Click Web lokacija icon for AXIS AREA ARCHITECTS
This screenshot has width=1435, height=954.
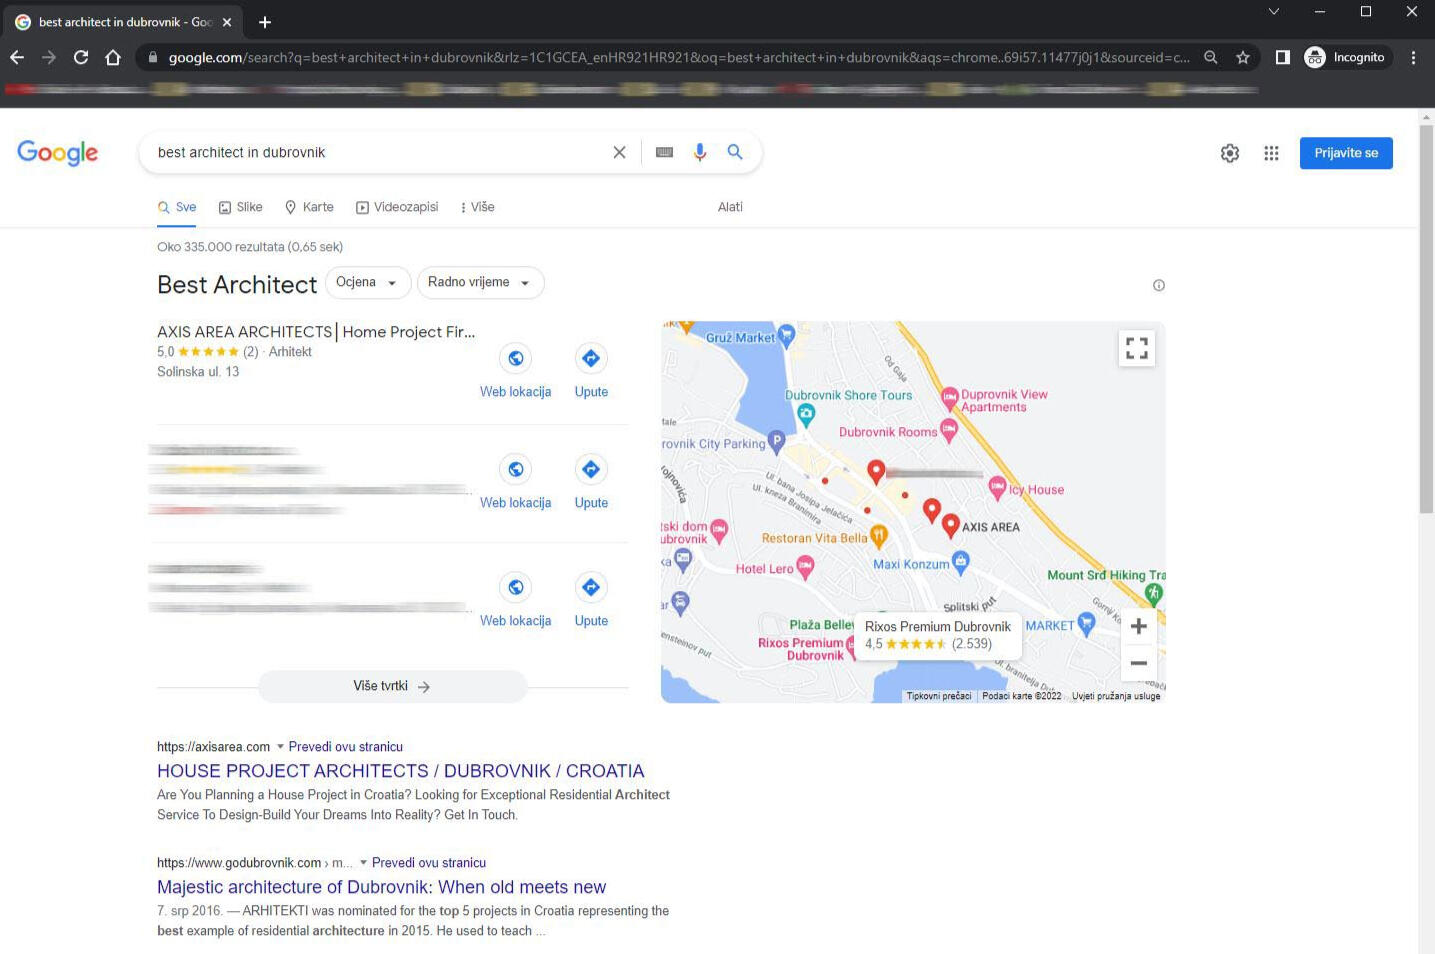point(515,358)
